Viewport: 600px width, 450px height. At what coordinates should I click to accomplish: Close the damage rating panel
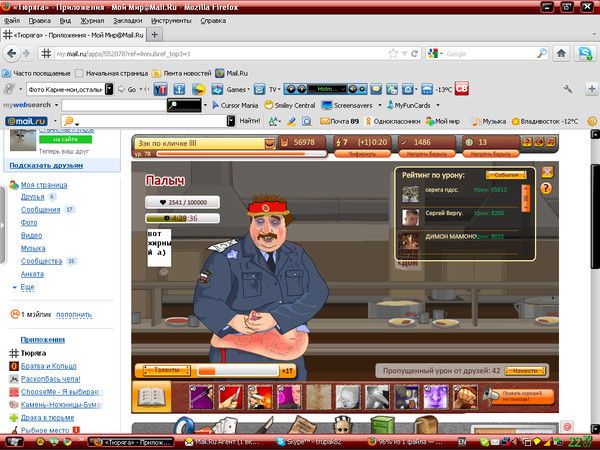(547, 172)
